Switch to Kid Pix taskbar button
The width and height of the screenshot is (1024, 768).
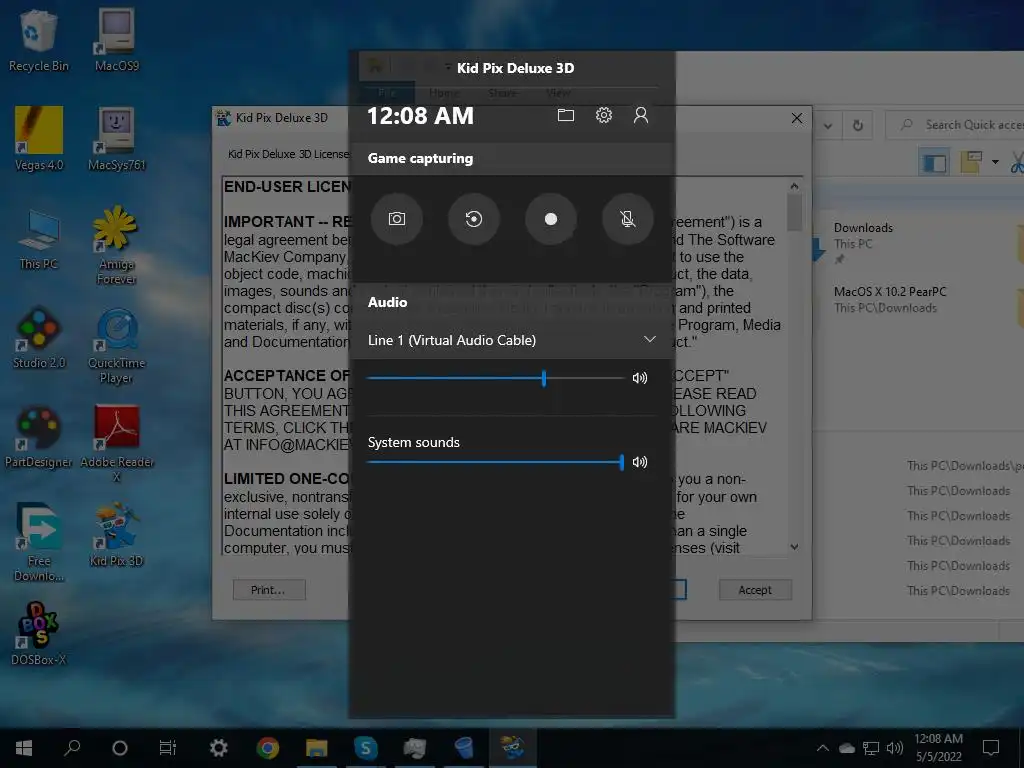click(x=512, y=748)
